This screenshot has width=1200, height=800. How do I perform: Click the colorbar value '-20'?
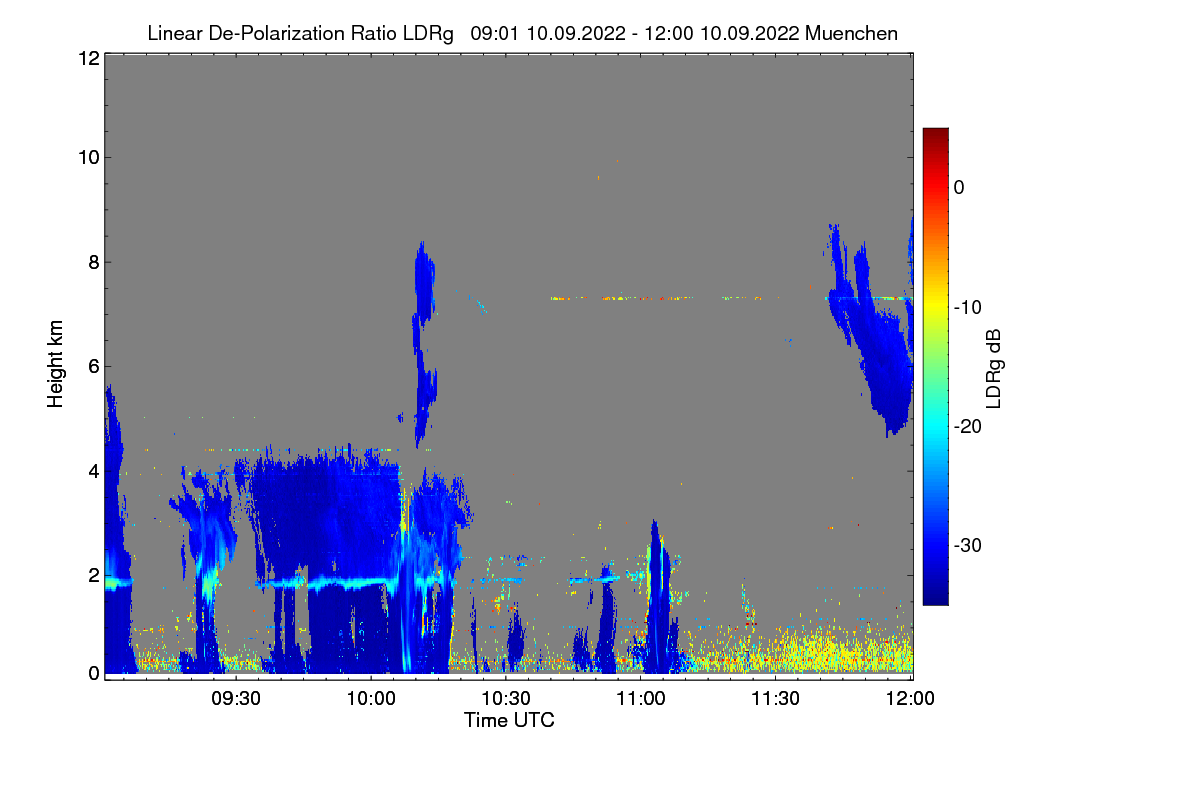pos(966,426)
